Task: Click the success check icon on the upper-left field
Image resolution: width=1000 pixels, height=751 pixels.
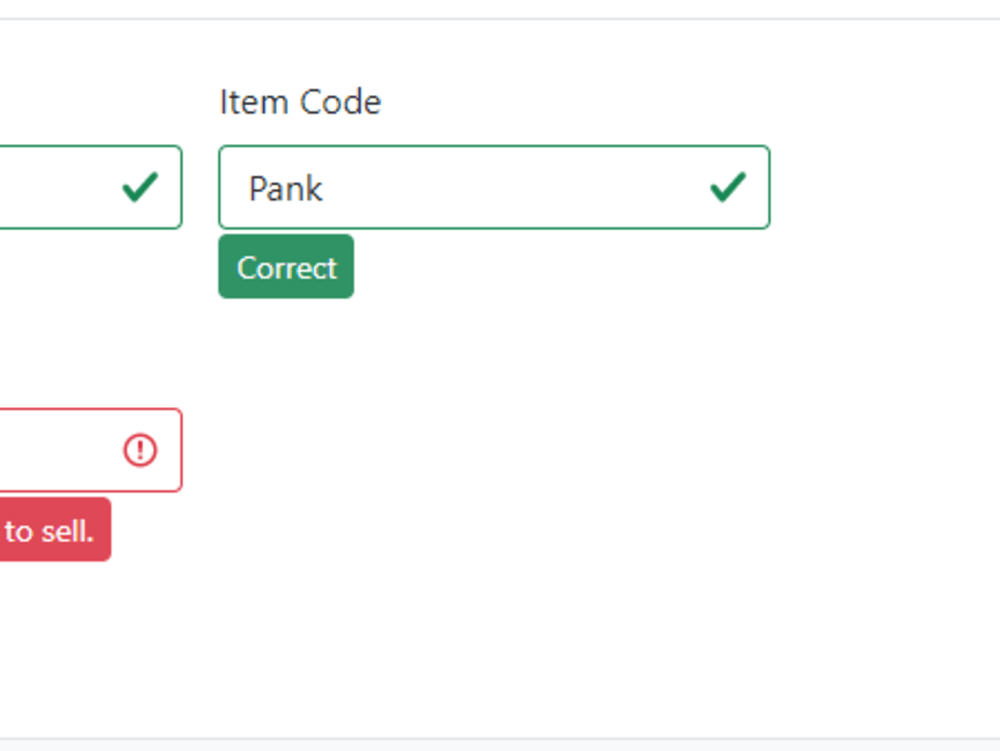Action: click(x=142, y=187)
